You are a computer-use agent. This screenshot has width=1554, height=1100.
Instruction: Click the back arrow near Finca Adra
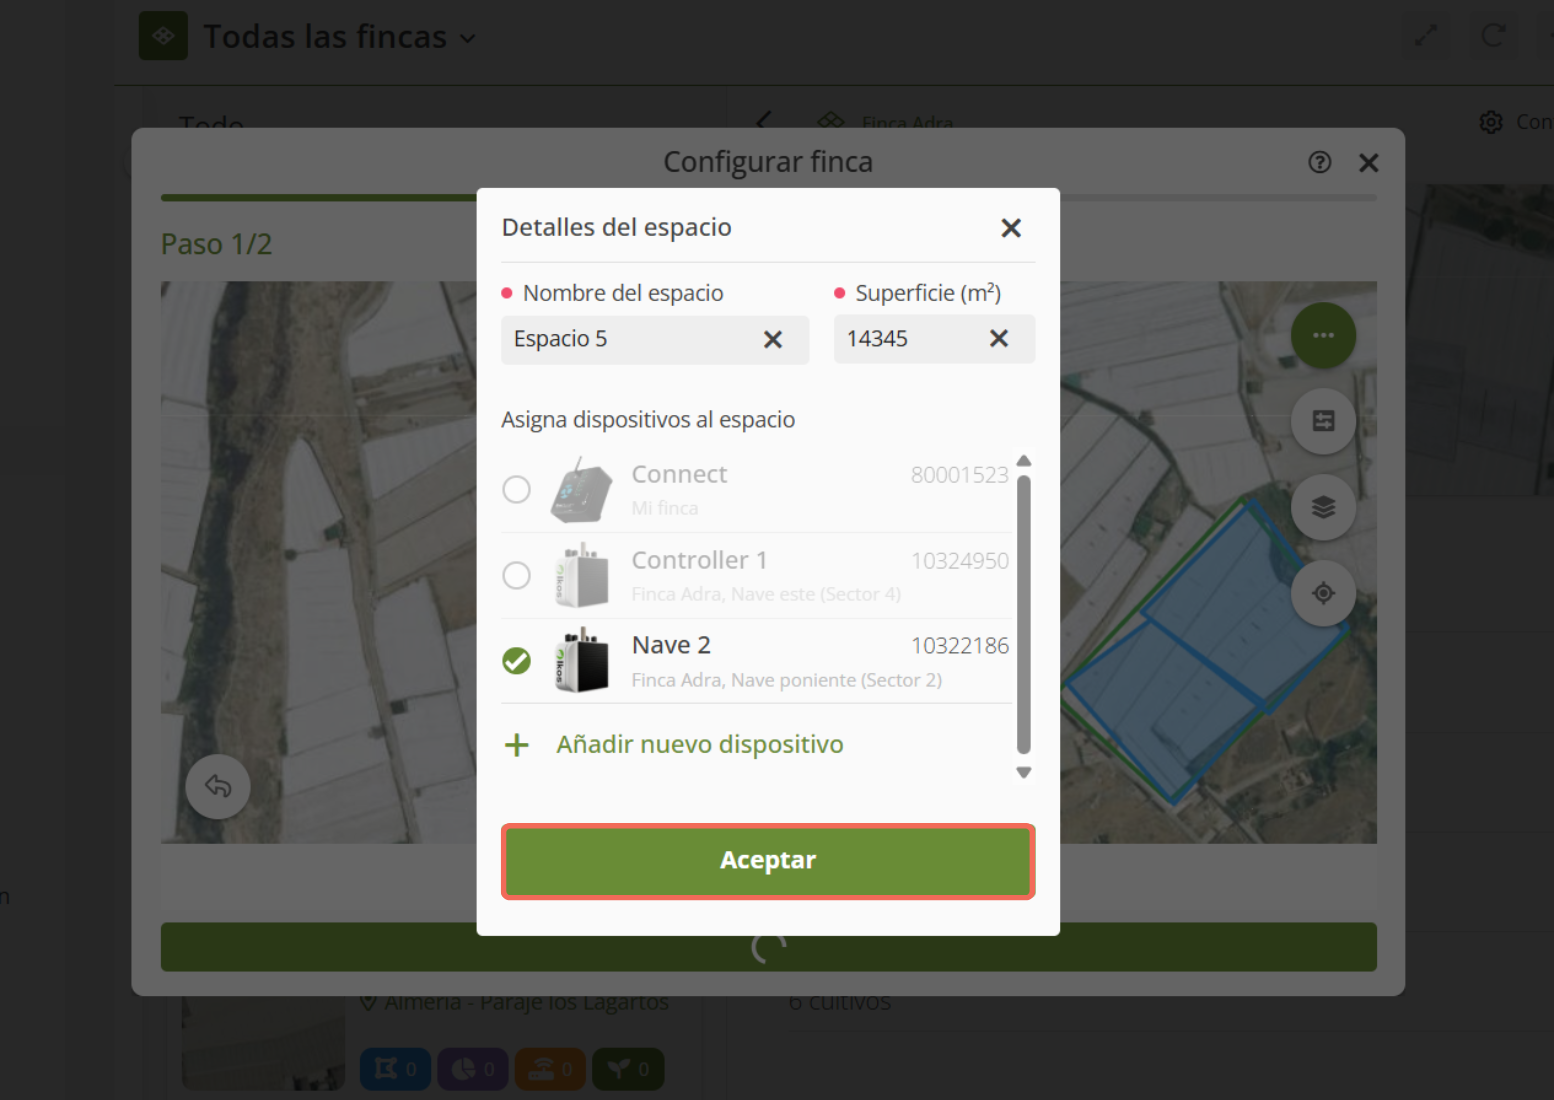click(x=763, y=121)
